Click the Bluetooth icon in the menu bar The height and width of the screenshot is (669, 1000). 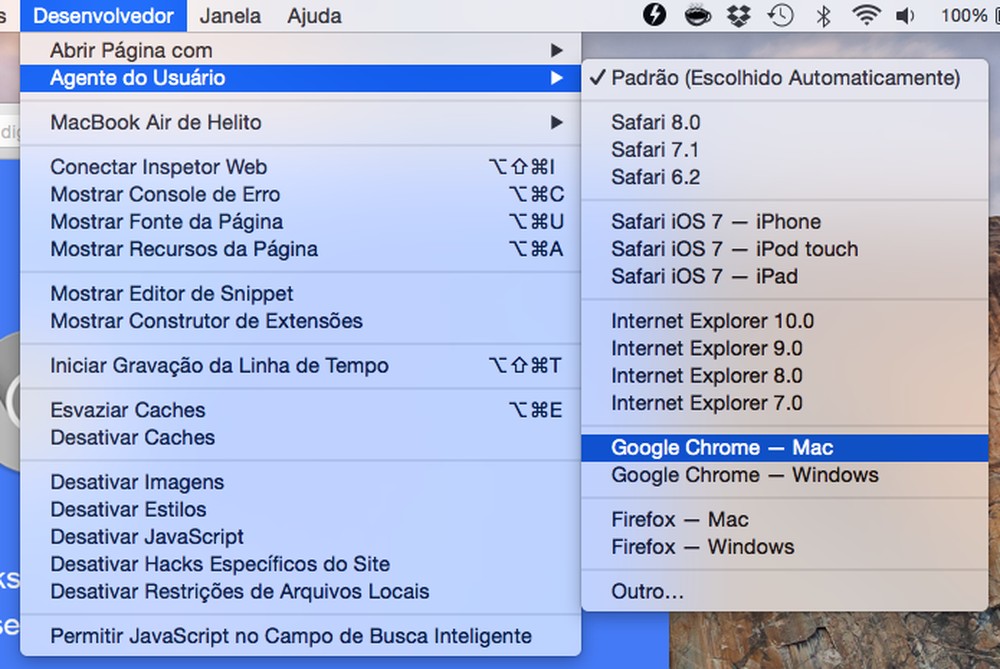click(x=823, y=15)
